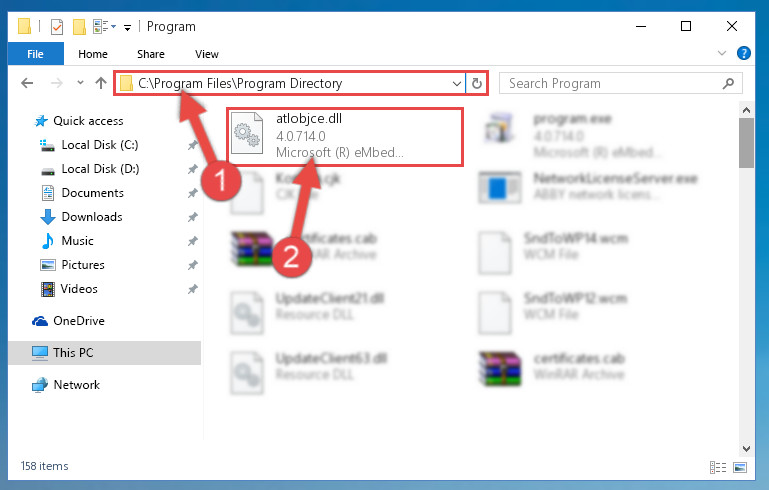Open the recent locations dropdown arrow
The image size is (769, 490).
click(x=80, y=83)
